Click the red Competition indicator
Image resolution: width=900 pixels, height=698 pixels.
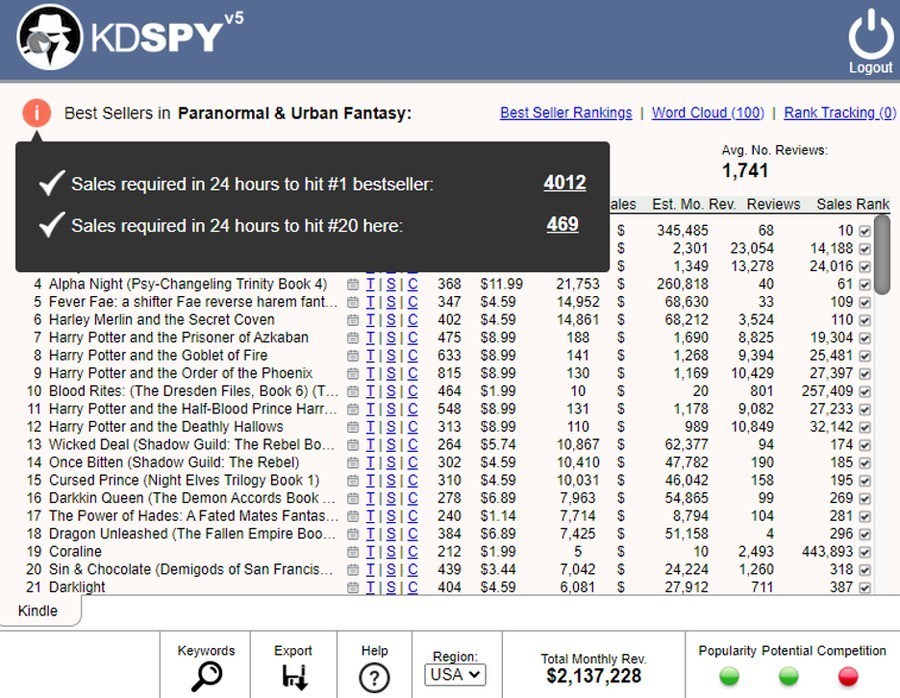click(x=847, y=675)
